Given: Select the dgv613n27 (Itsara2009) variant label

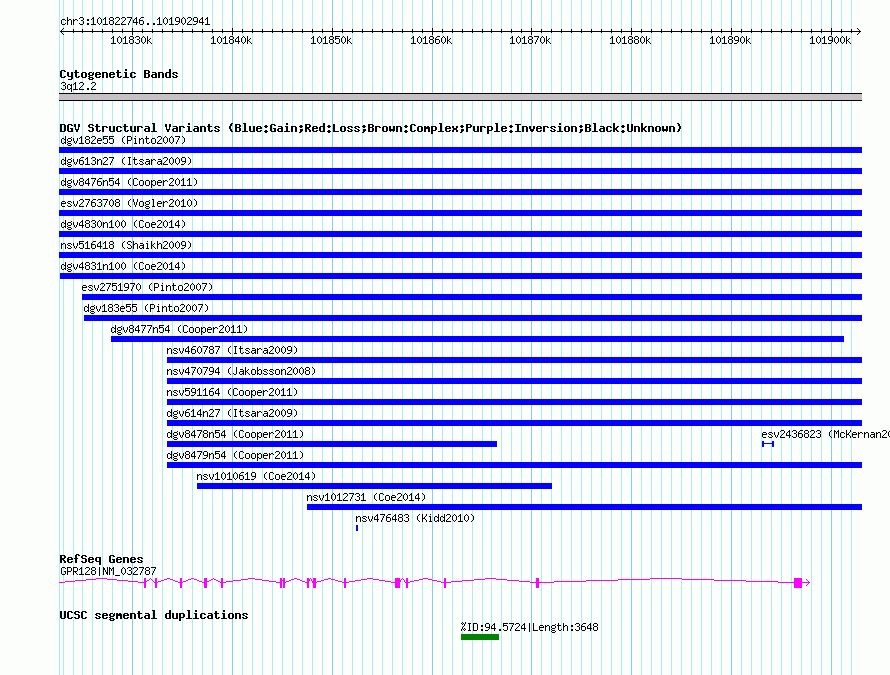Looking at the screenshot, I should tap(126, 161).
